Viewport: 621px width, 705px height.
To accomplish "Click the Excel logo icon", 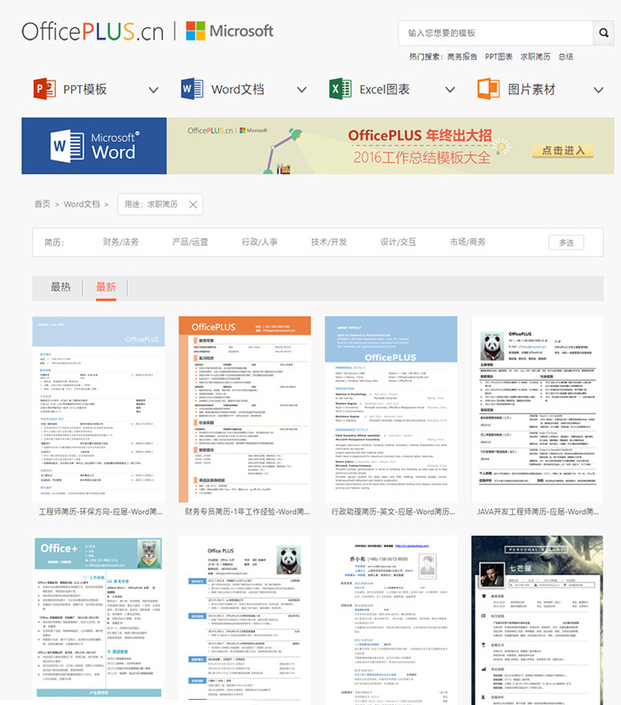I will pos(340,89).
